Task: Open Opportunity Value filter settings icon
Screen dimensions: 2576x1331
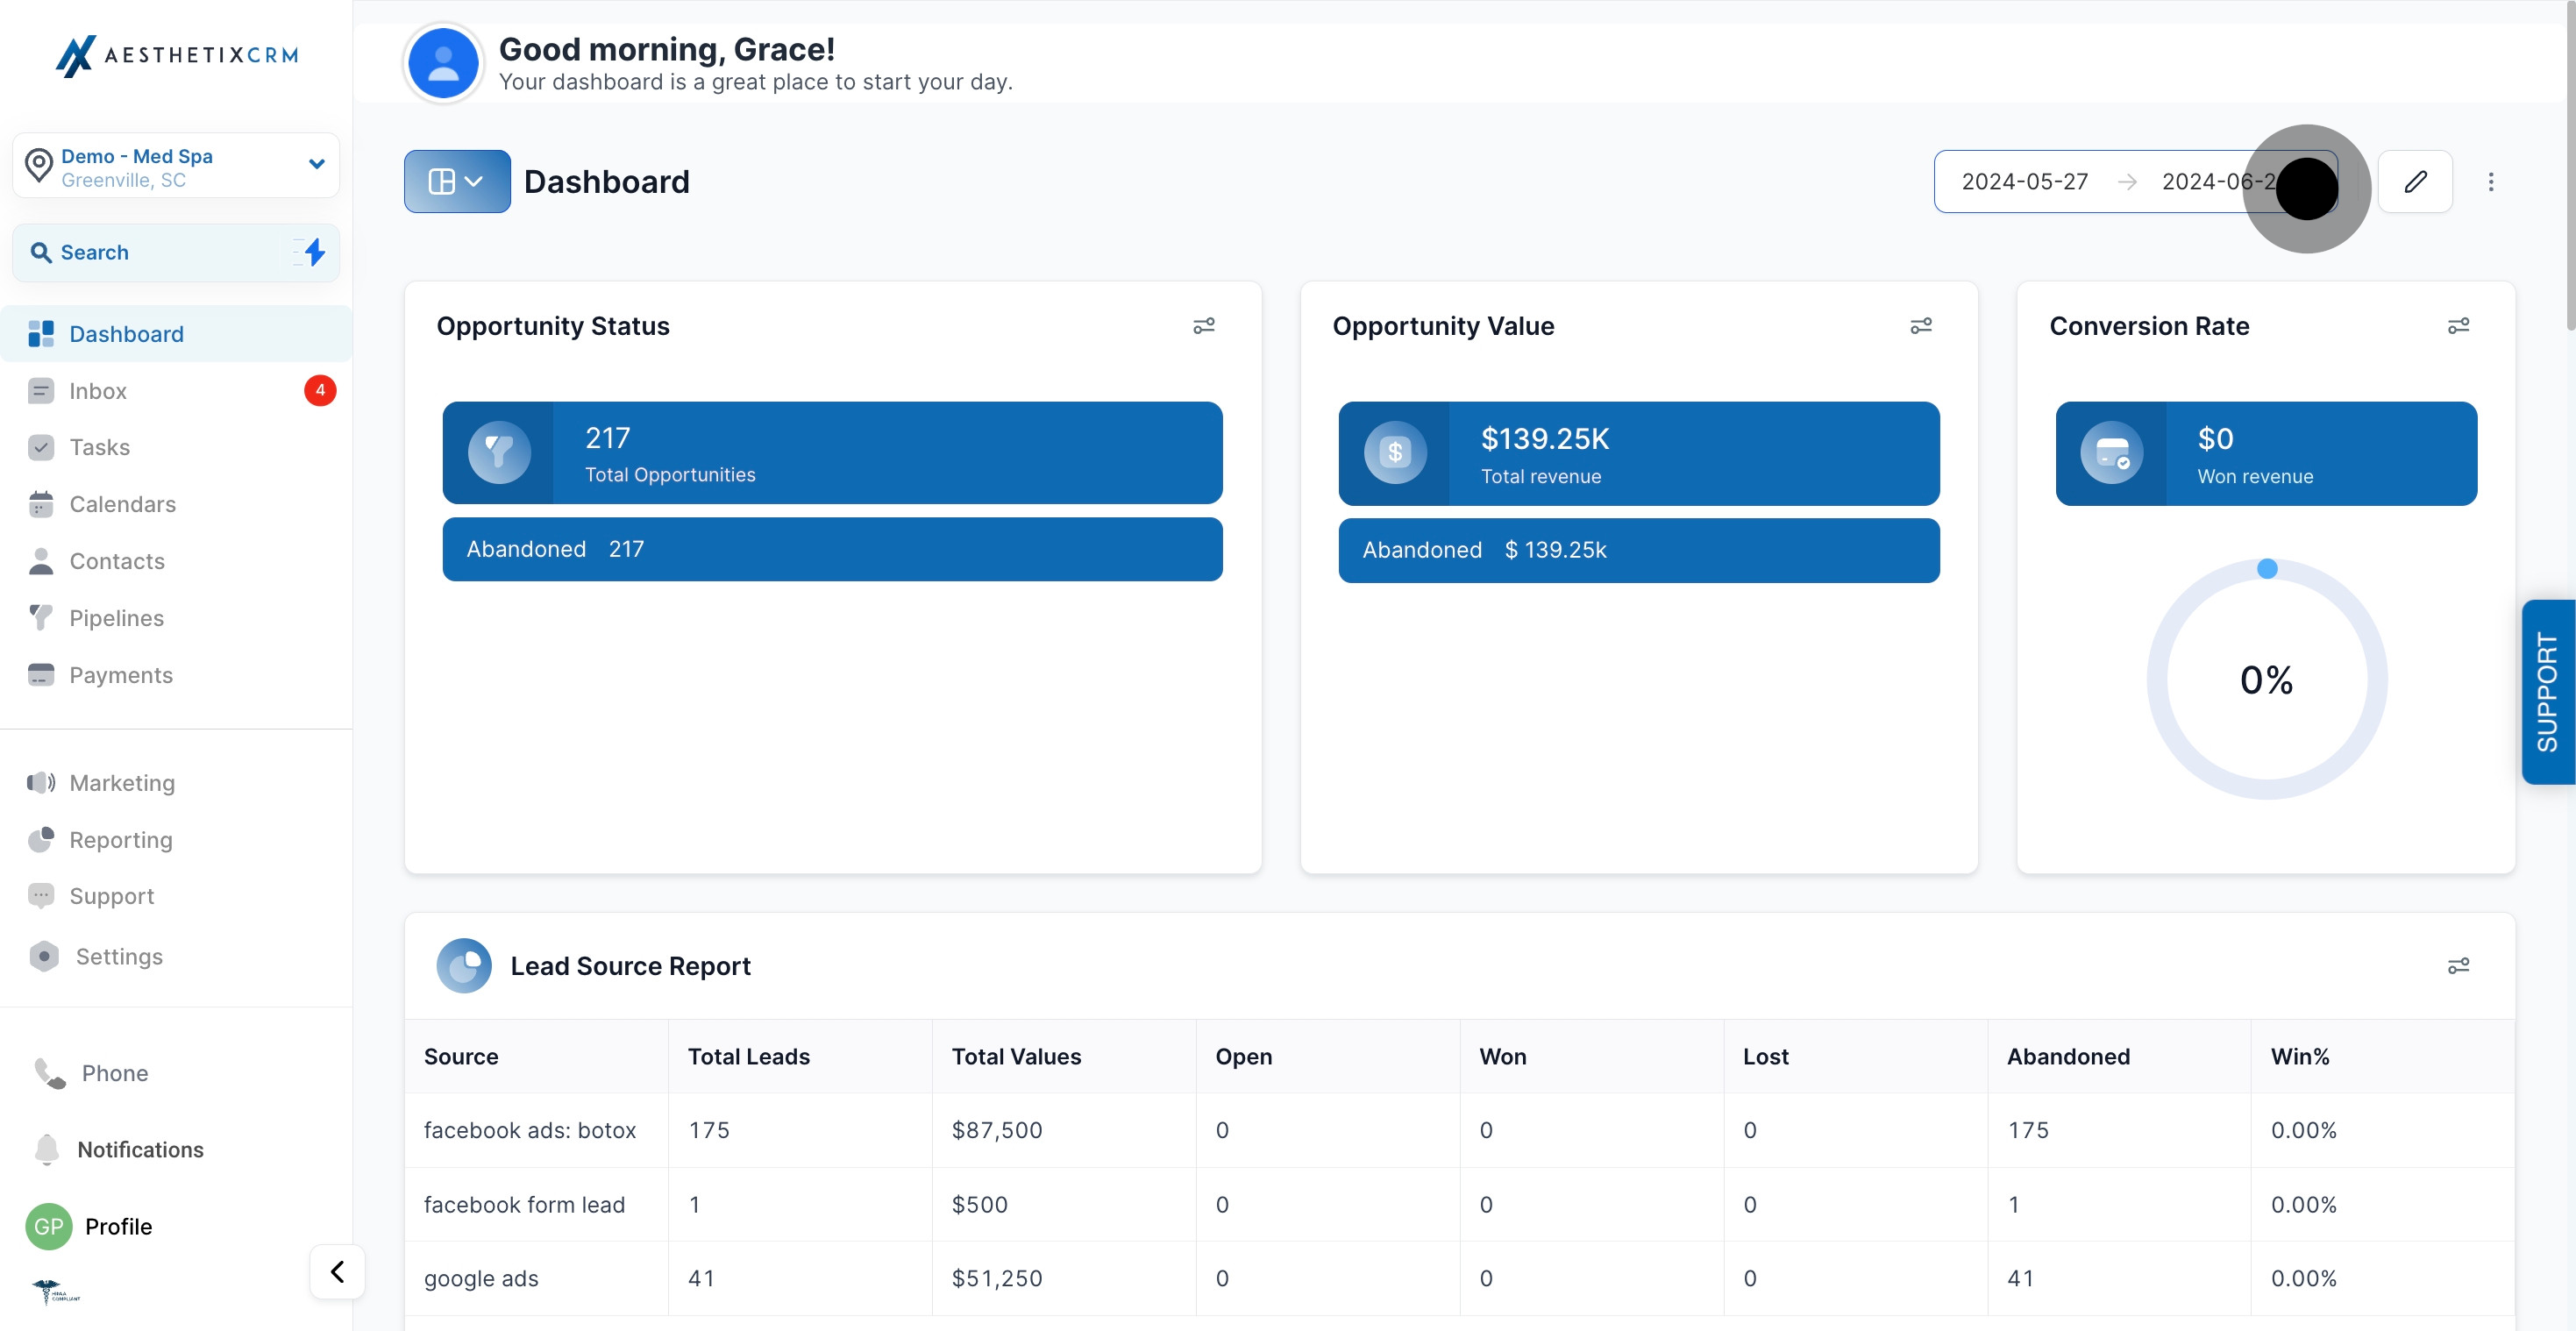Action: pyautogui.click(x=1920, y=326)
